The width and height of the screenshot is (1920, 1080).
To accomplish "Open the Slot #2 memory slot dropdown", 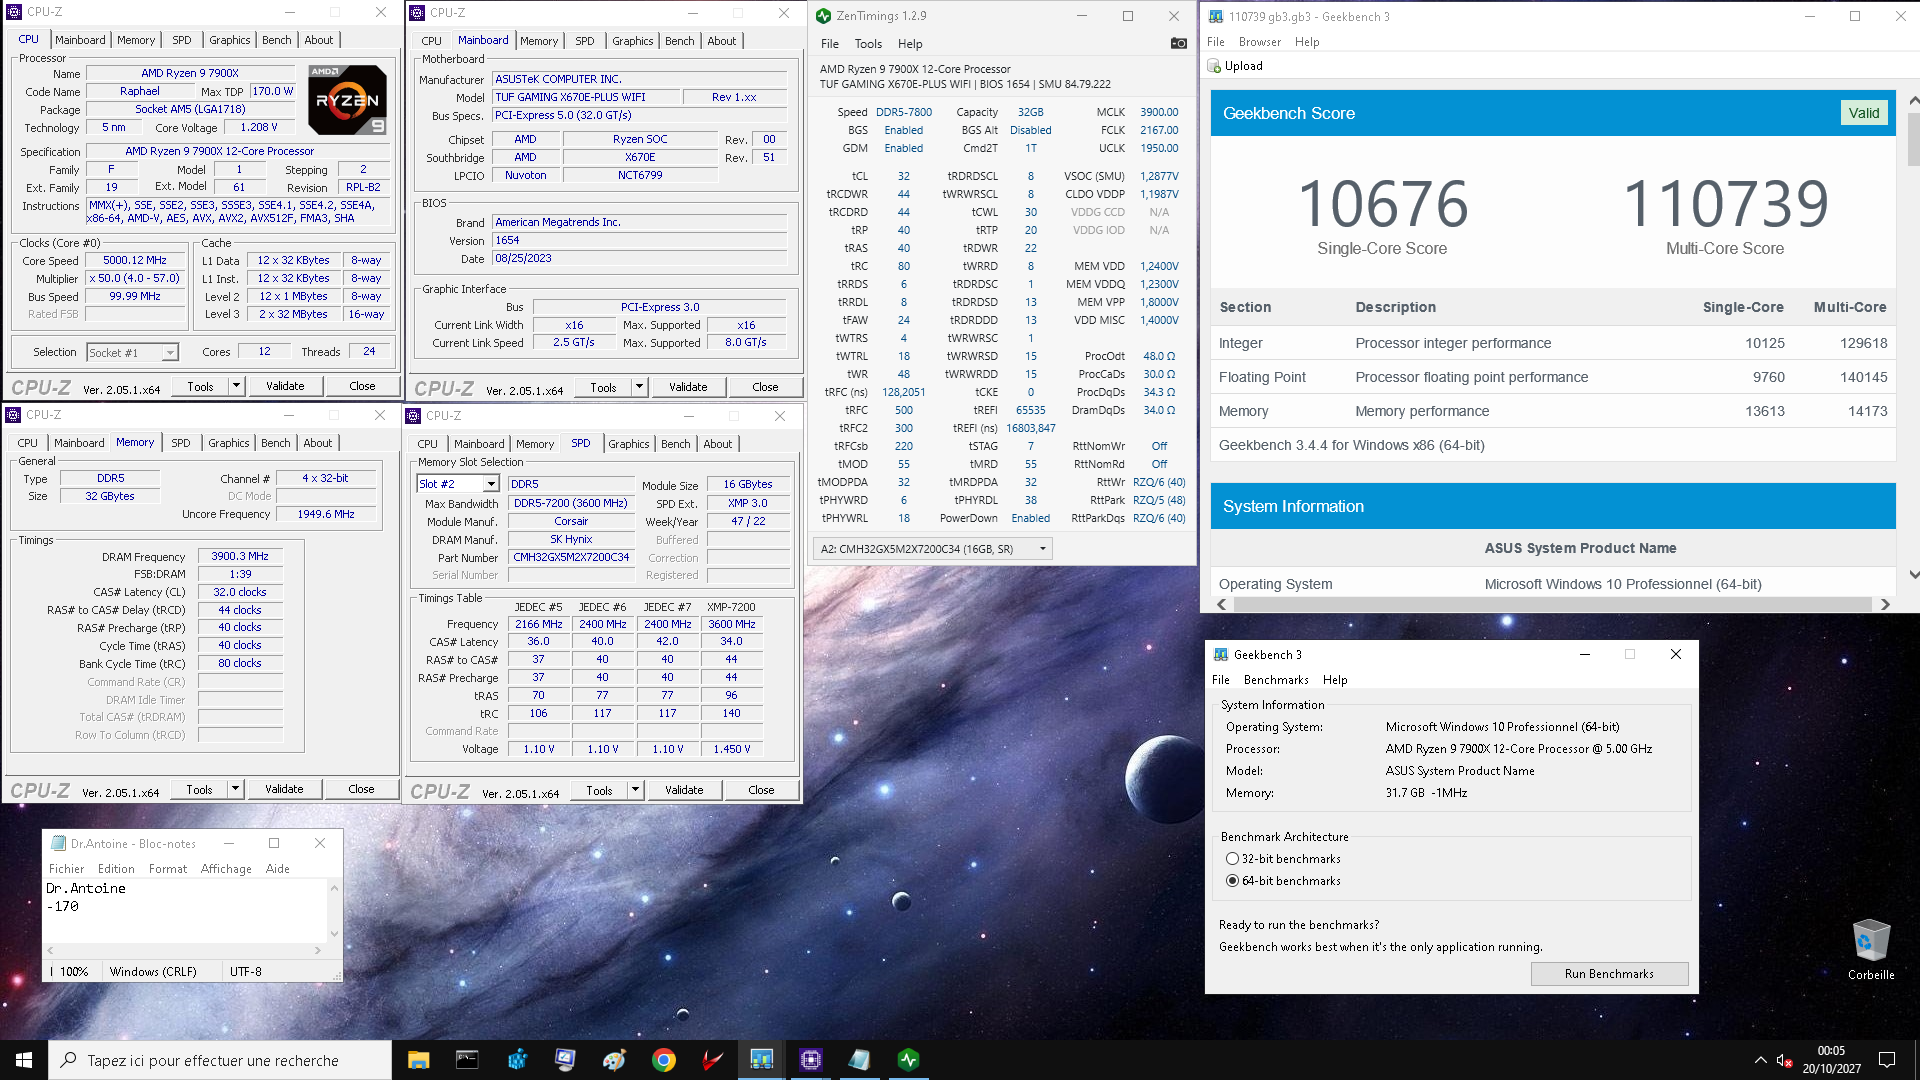I will tap(491, 484).
